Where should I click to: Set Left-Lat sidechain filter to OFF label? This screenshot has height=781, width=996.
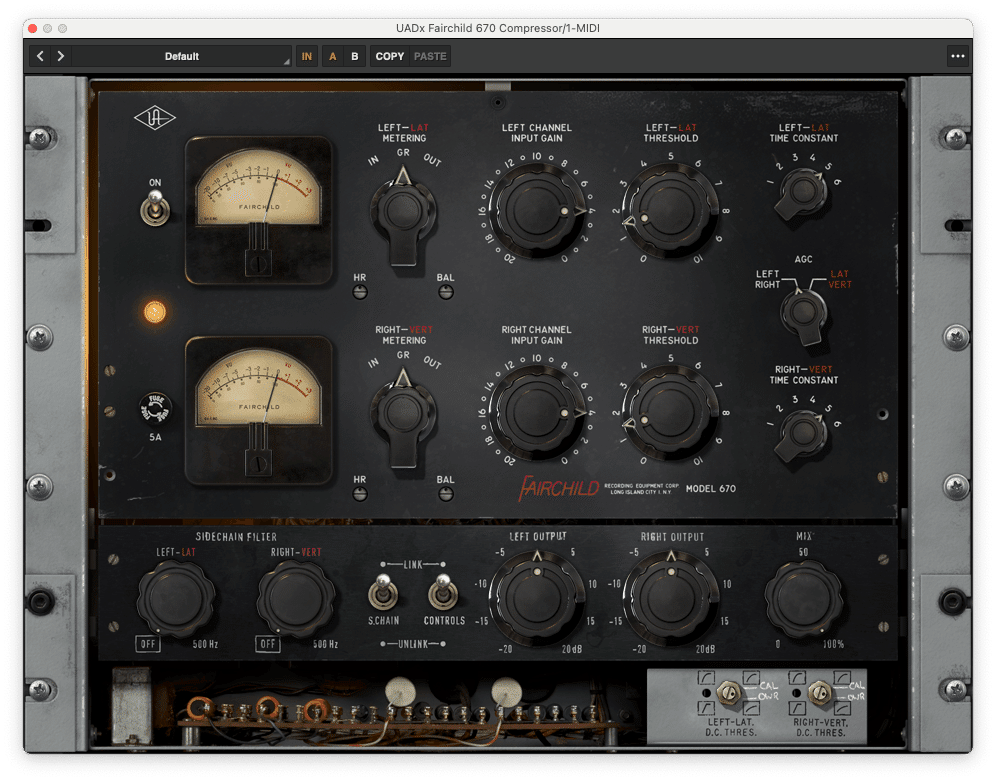(x=148, y=644)
